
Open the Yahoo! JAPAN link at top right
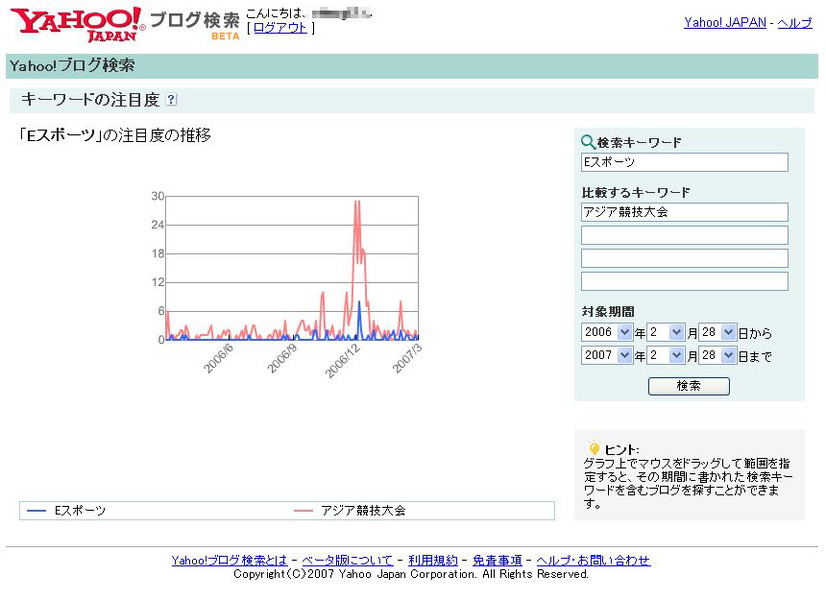725,23
